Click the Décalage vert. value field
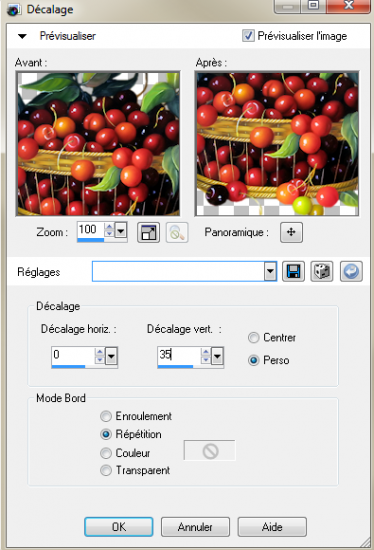Screen dimensions: 374x550 [x=179, y=355]
